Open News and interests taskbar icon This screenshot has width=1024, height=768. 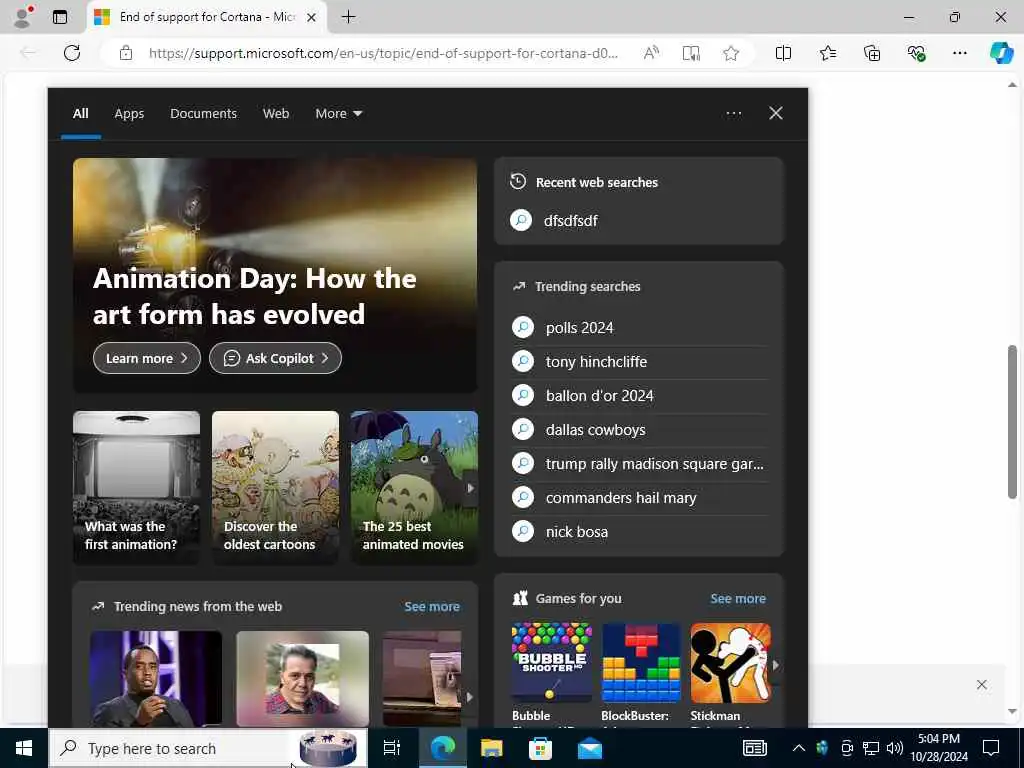point(754,748)
